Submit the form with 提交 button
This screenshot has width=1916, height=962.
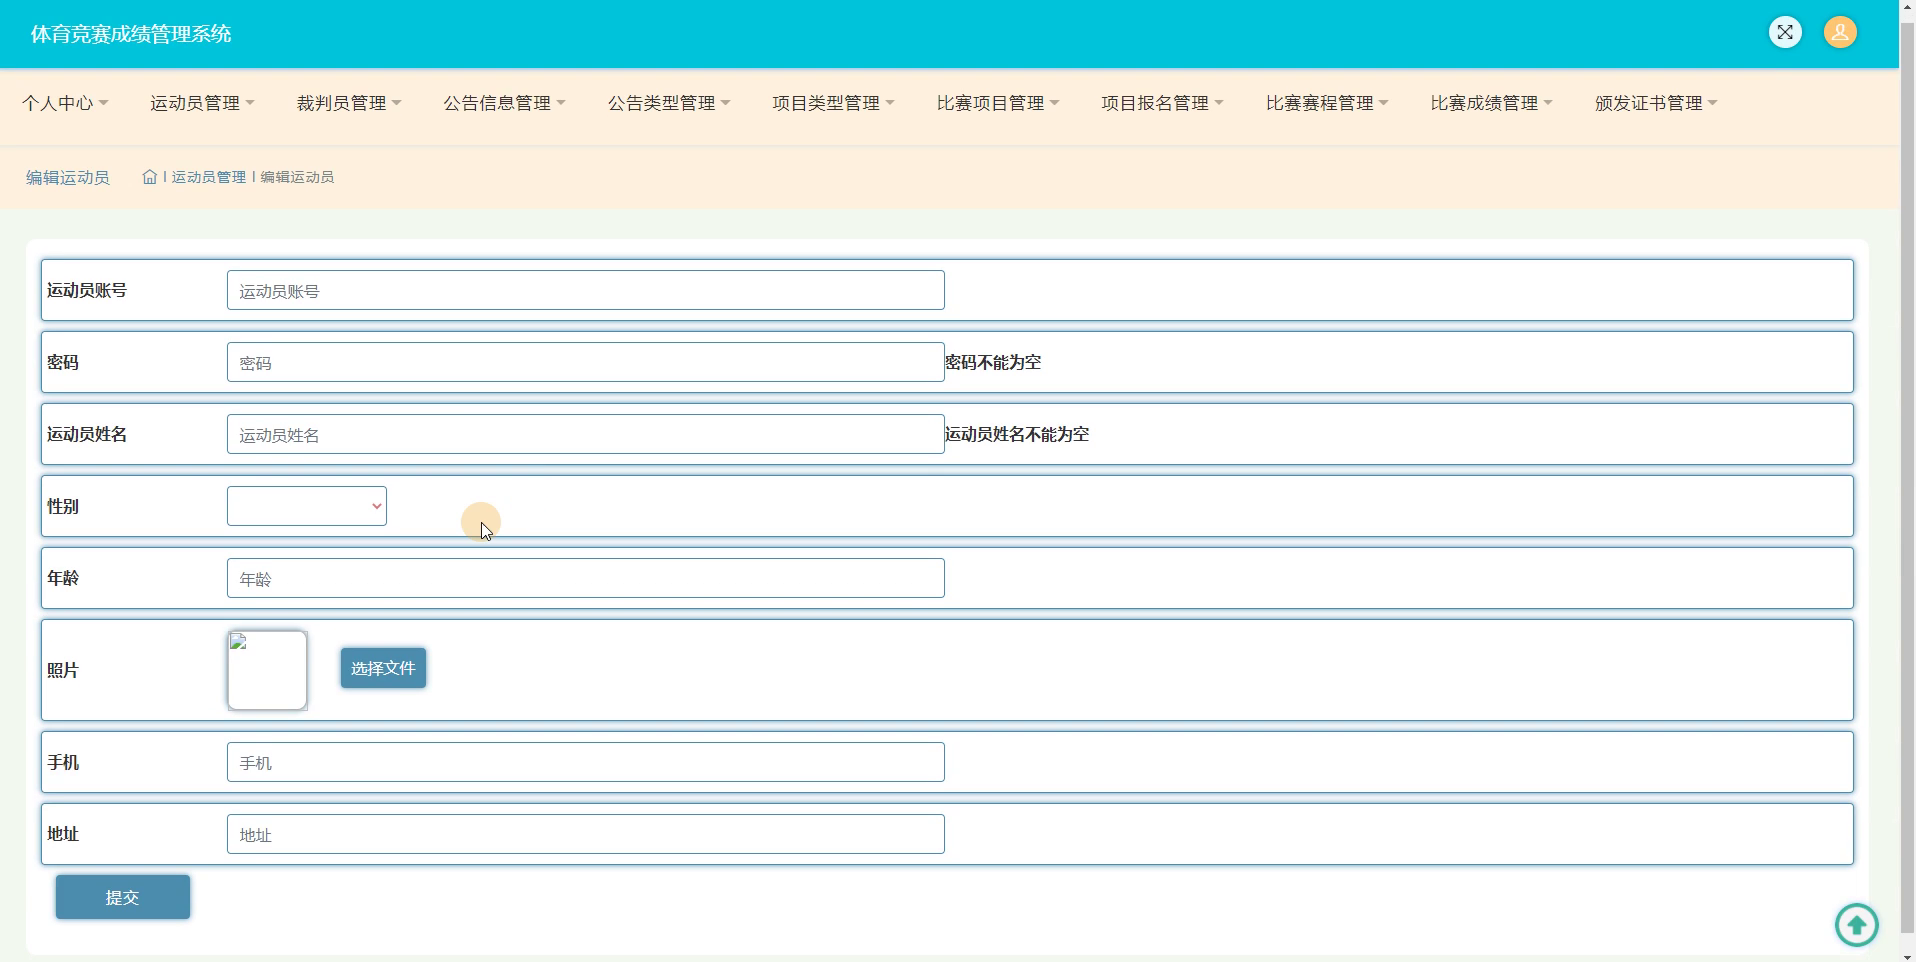click(x=123, y=897)
